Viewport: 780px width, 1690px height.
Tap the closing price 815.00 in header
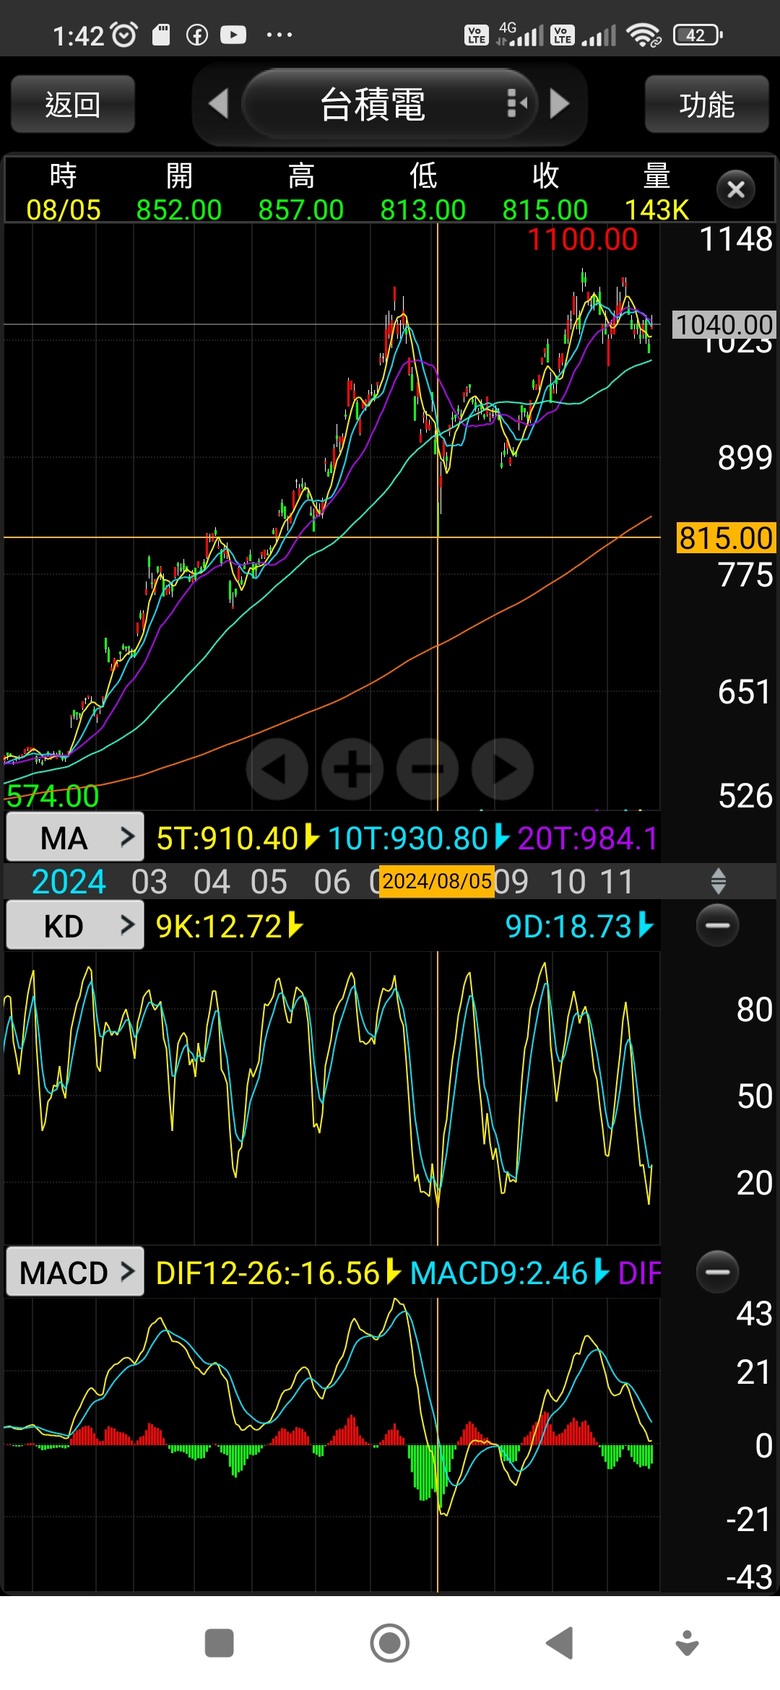[545, 210]
